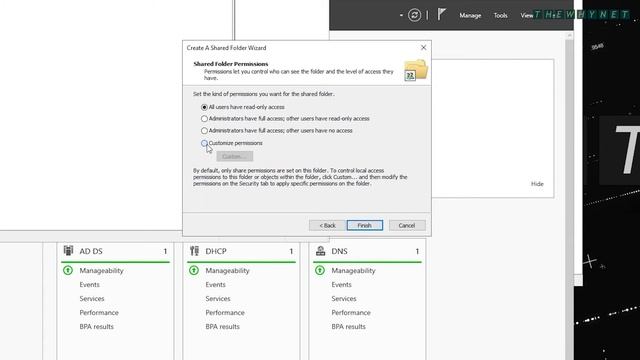This screenshot has width=640, height=360.
Task: Open the View menu
Action: (x=527, y=15)
